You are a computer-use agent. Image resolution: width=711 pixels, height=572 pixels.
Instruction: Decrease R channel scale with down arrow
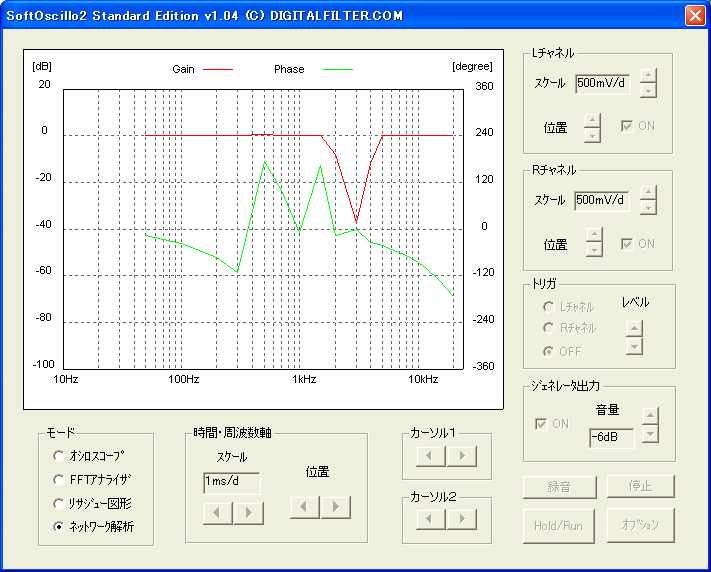(x=648, y=208)
